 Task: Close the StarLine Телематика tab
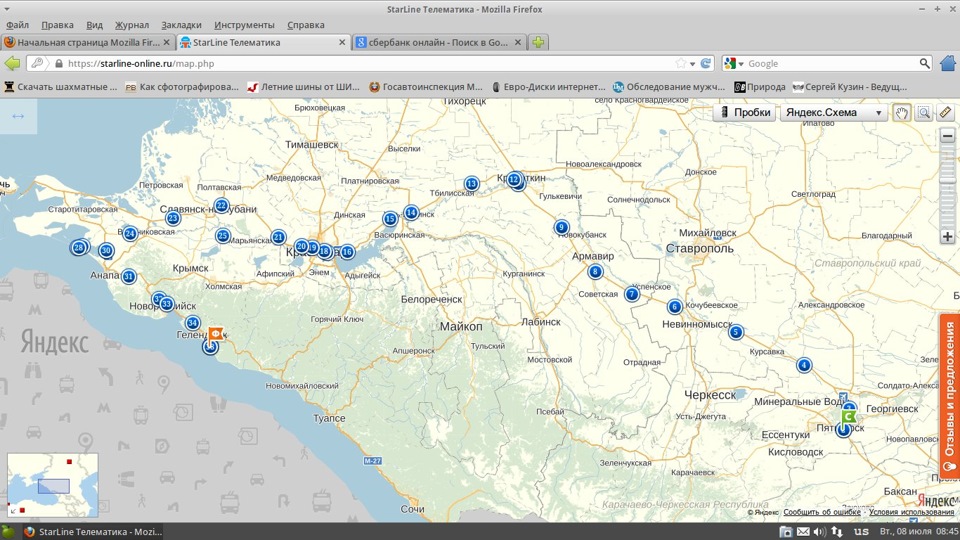(x=342, y=42)
